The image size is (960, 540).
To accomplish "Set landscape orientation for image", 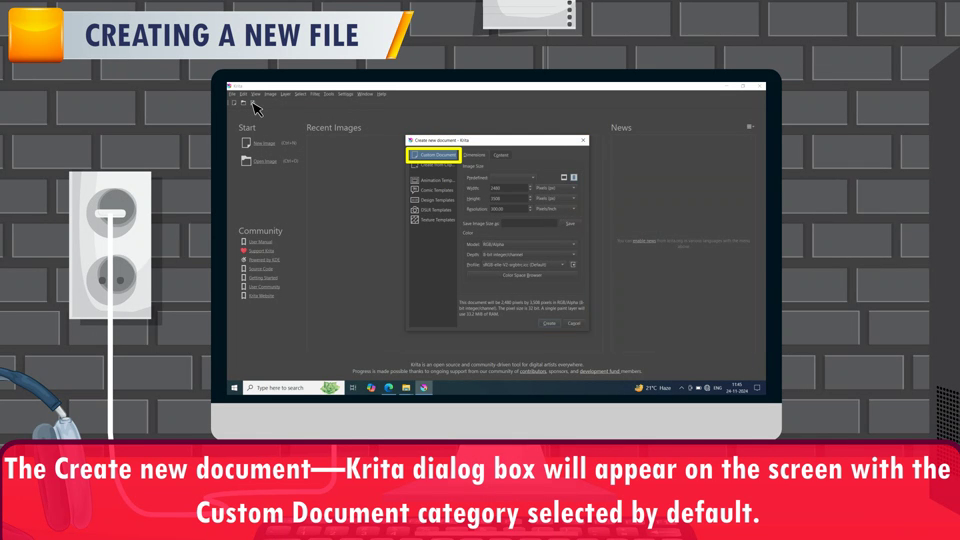I will pos(564,177).
